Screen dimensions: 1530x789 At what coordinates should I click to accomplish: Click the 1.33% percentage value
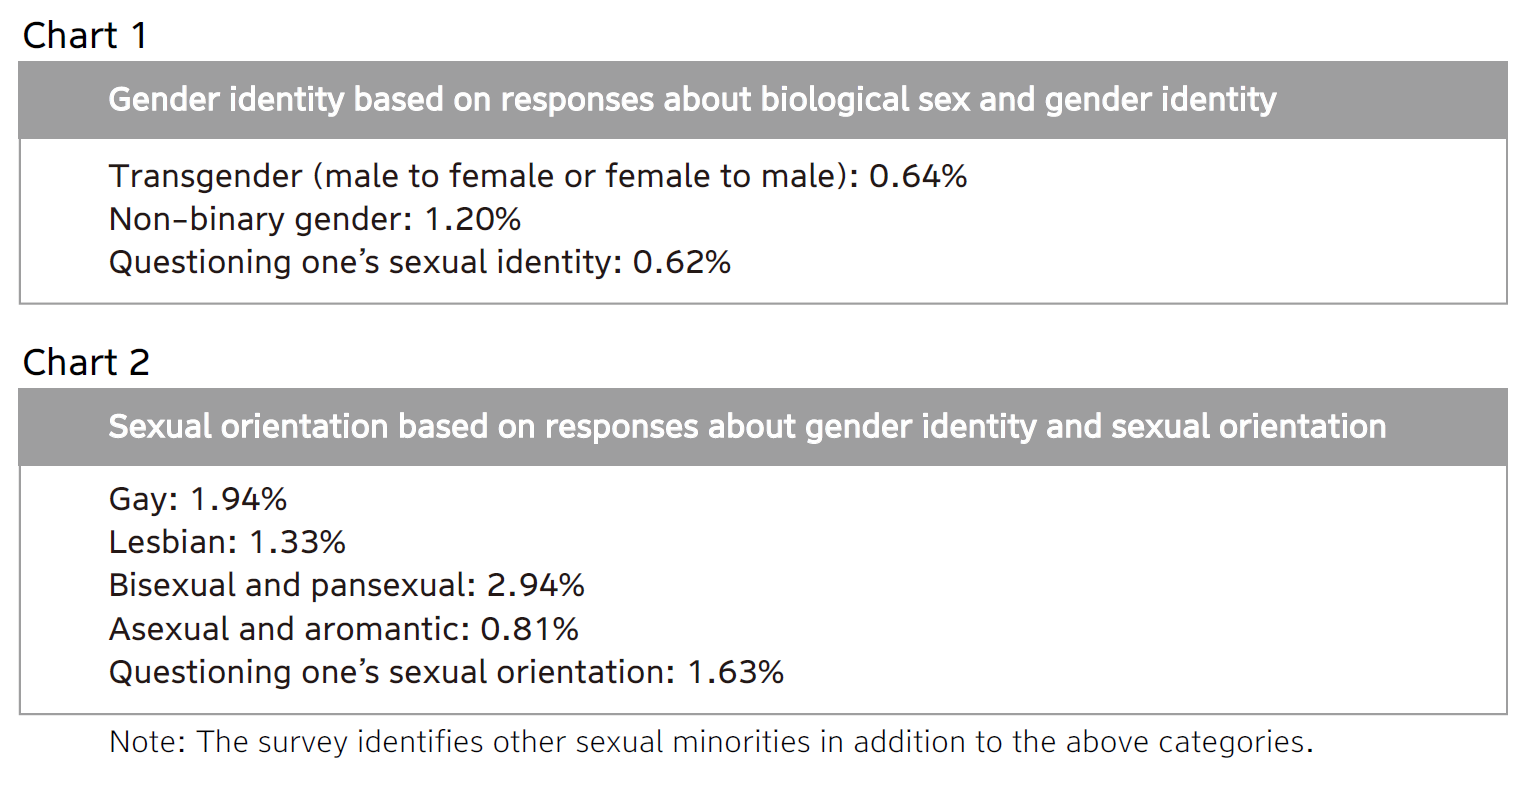click(297, 542)
